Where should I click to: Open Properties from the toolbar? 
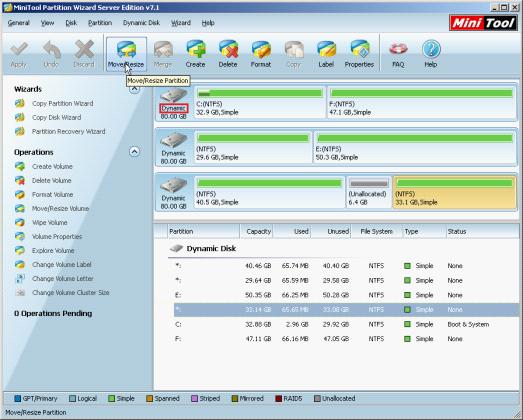(x=359, y=54)
